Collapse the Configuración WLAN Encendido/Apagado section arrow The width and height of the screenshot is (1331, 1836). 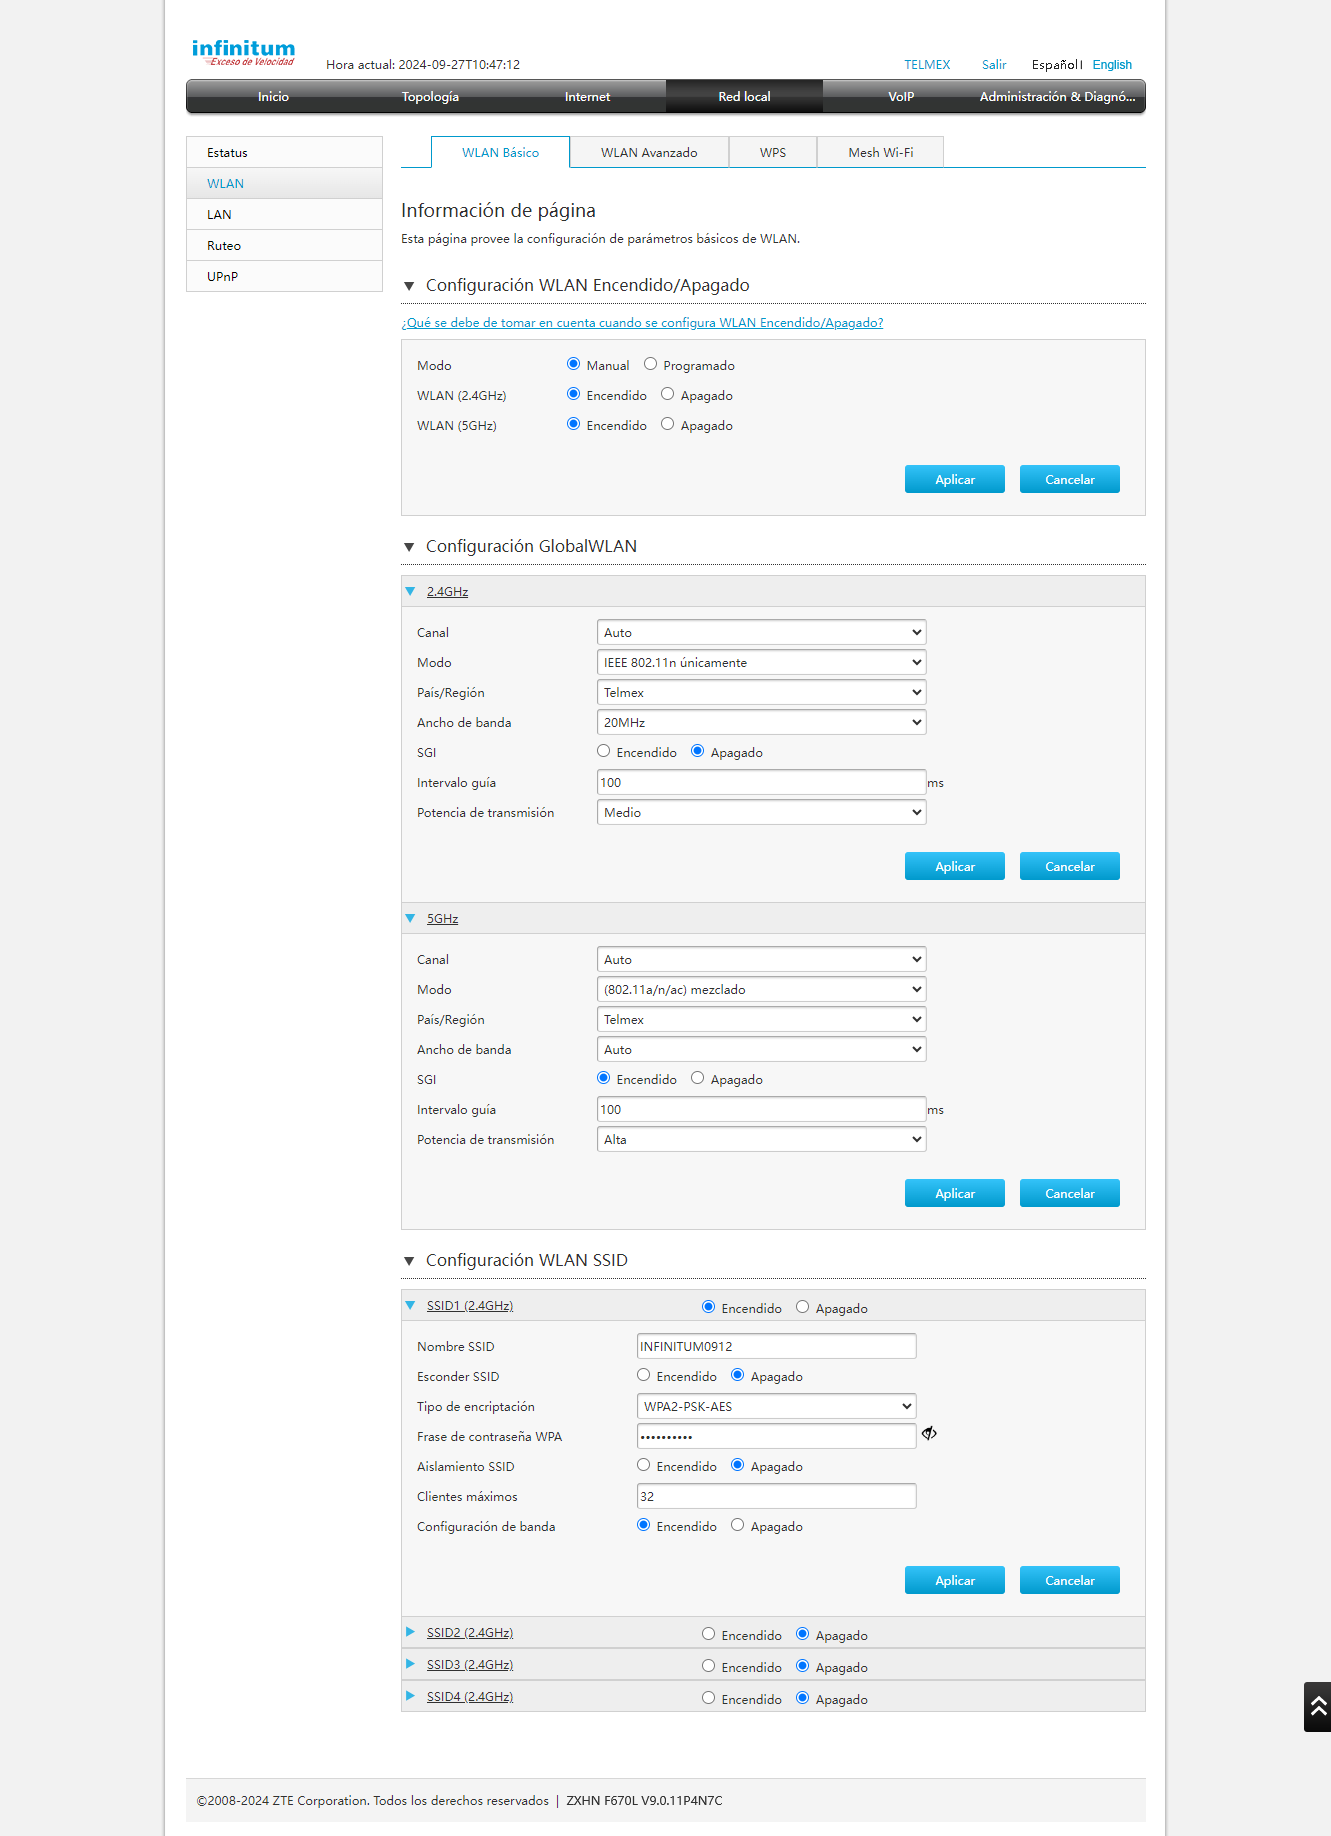click(x=409, y=286)
